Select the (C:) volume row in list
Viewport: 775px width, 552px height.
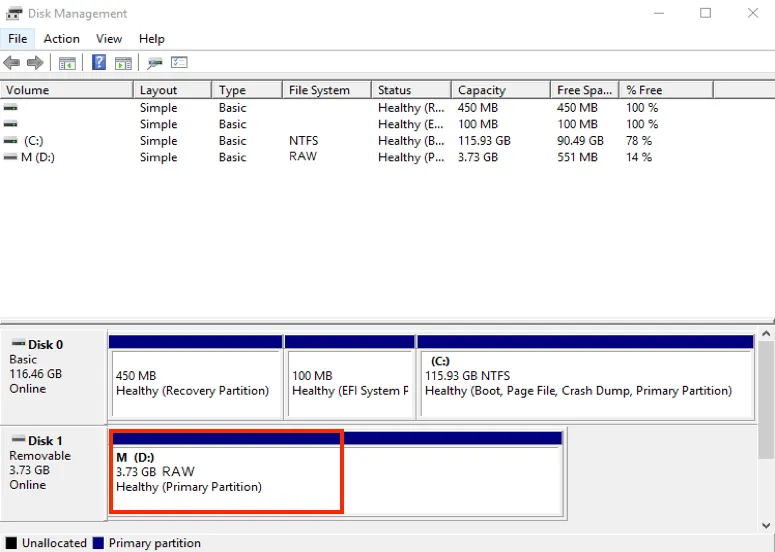pos(35,141)
